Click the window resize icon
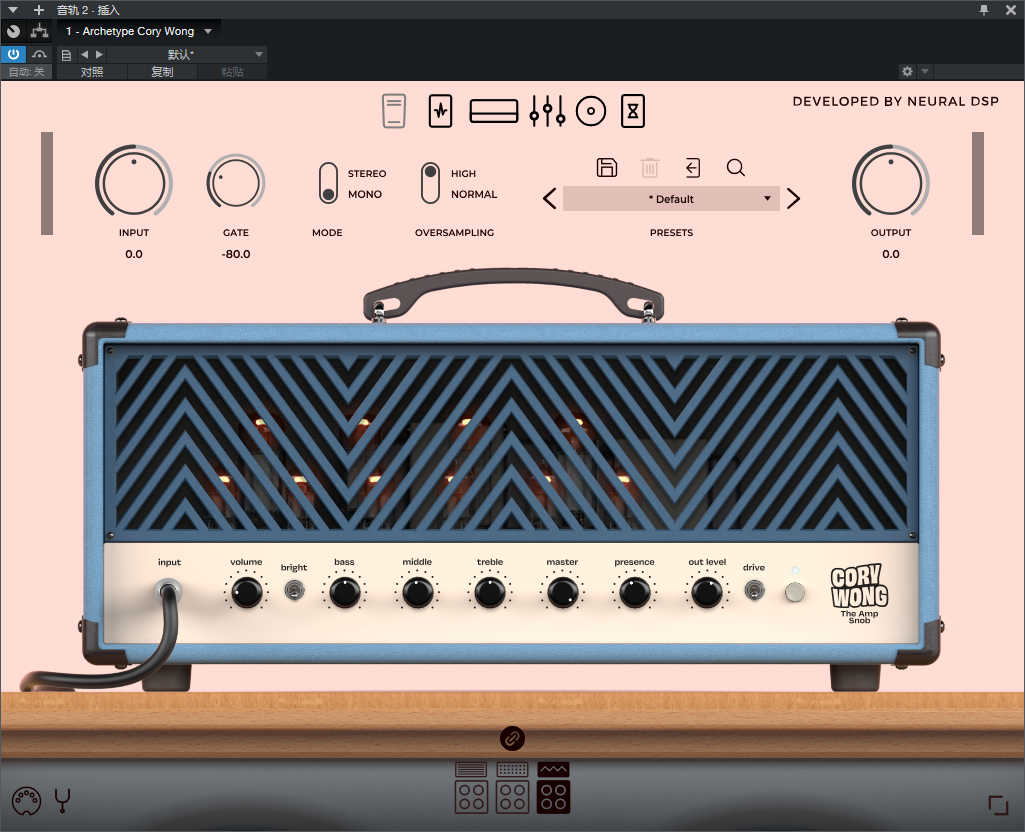 point(998,805)
